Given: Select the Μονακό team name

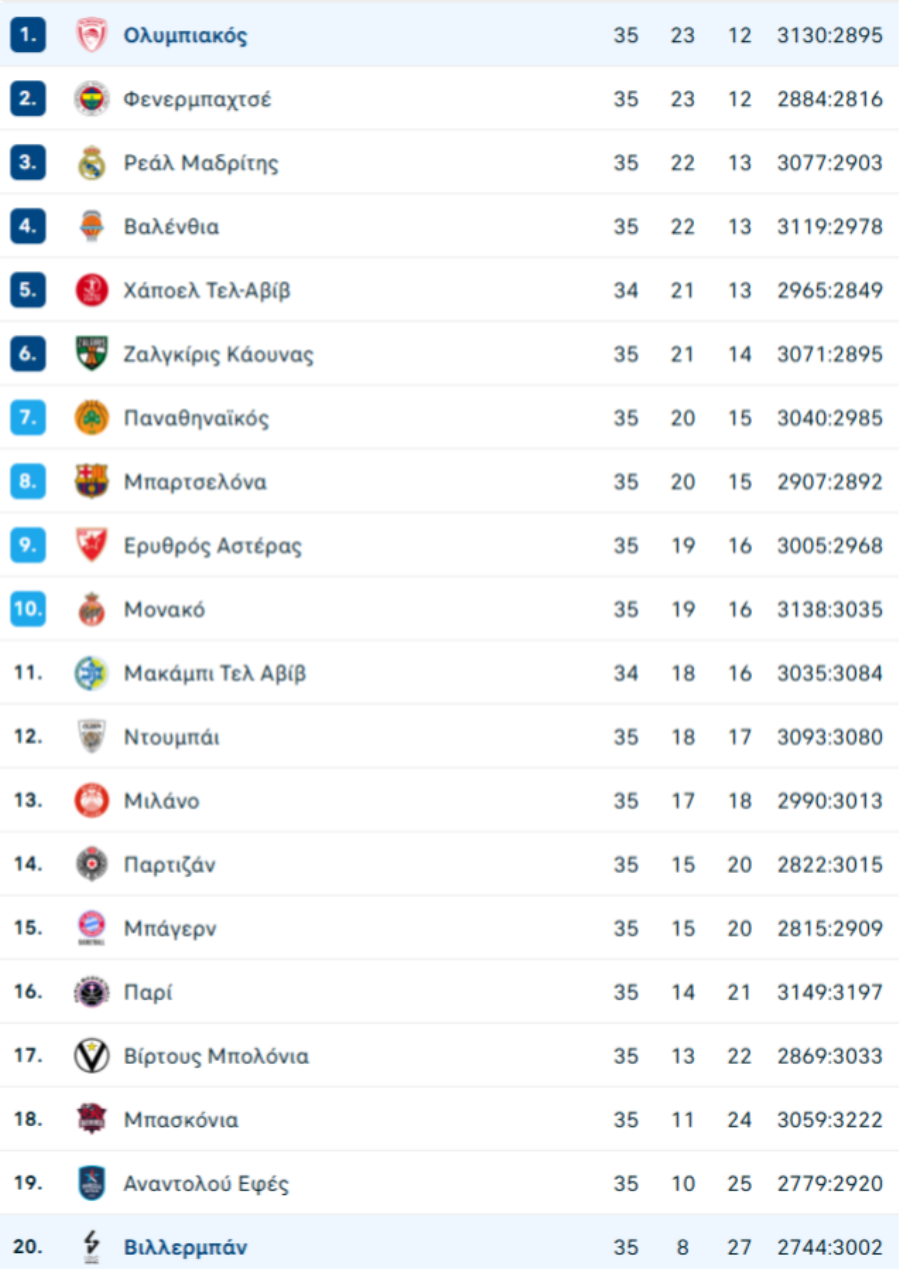Looking at the screenshot, I should 164,609.
